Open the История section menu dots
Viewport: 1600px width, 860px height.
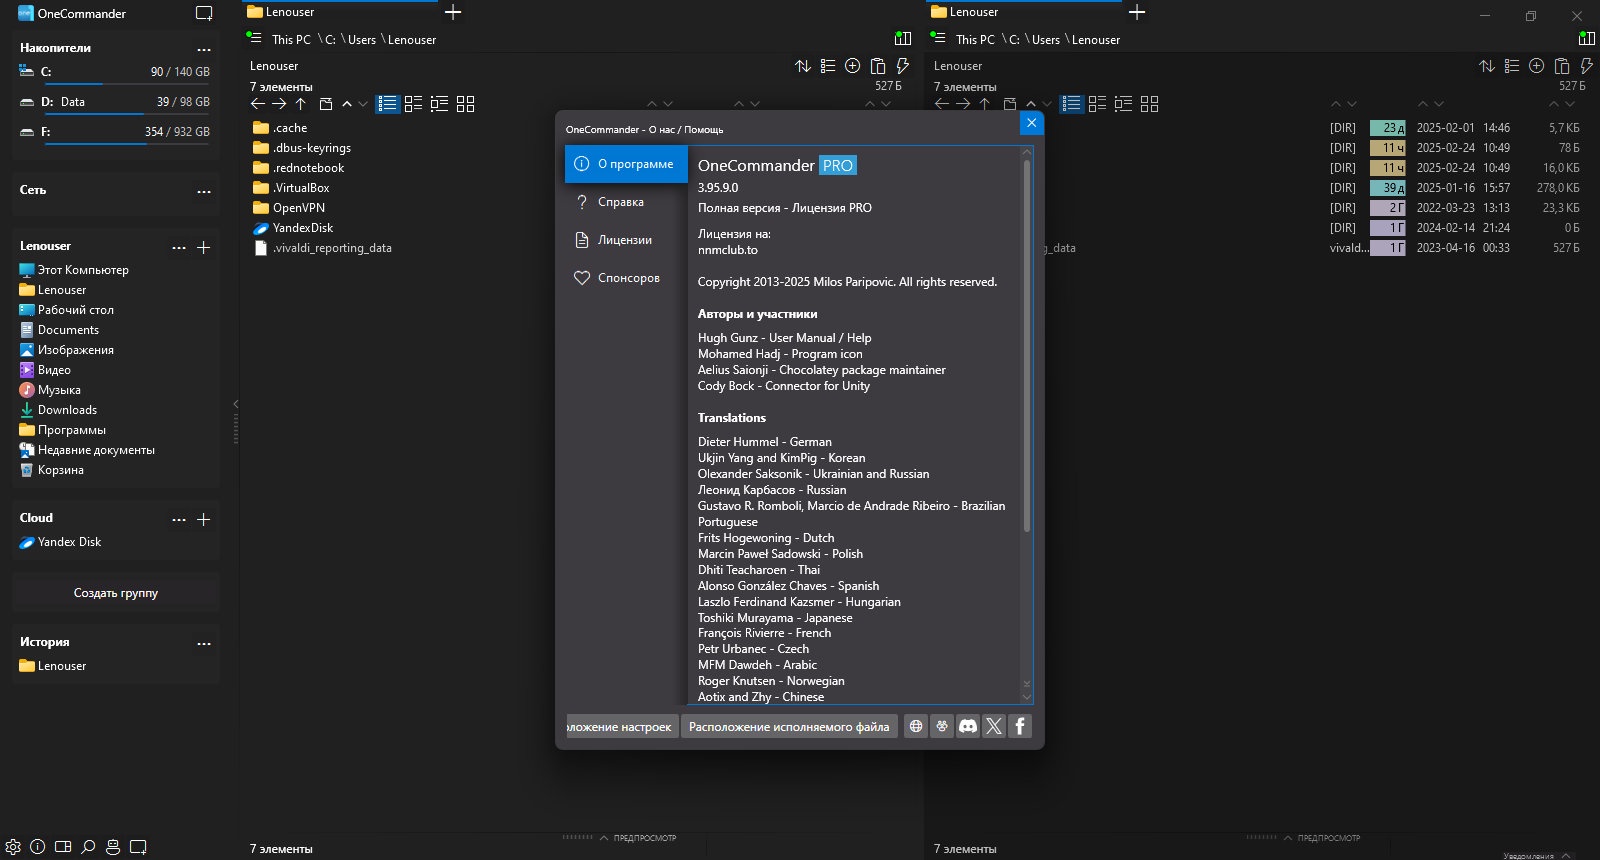tap(204, 643)
